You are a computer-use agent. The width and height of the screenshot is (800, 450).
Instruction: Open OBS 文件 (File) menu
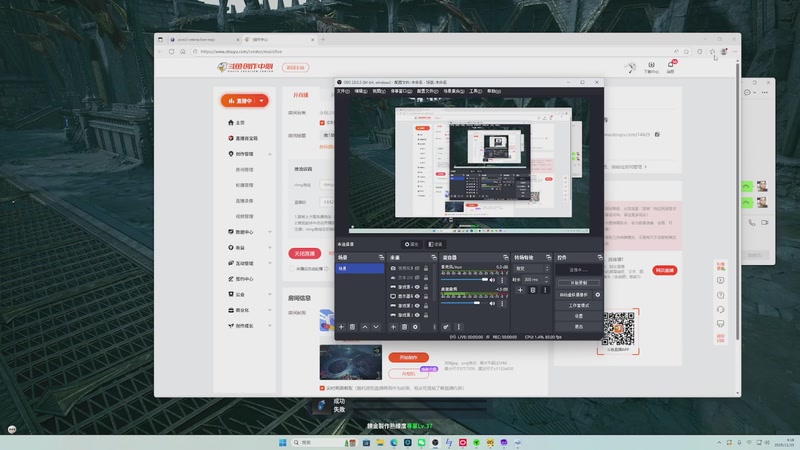tap(343, 91)
